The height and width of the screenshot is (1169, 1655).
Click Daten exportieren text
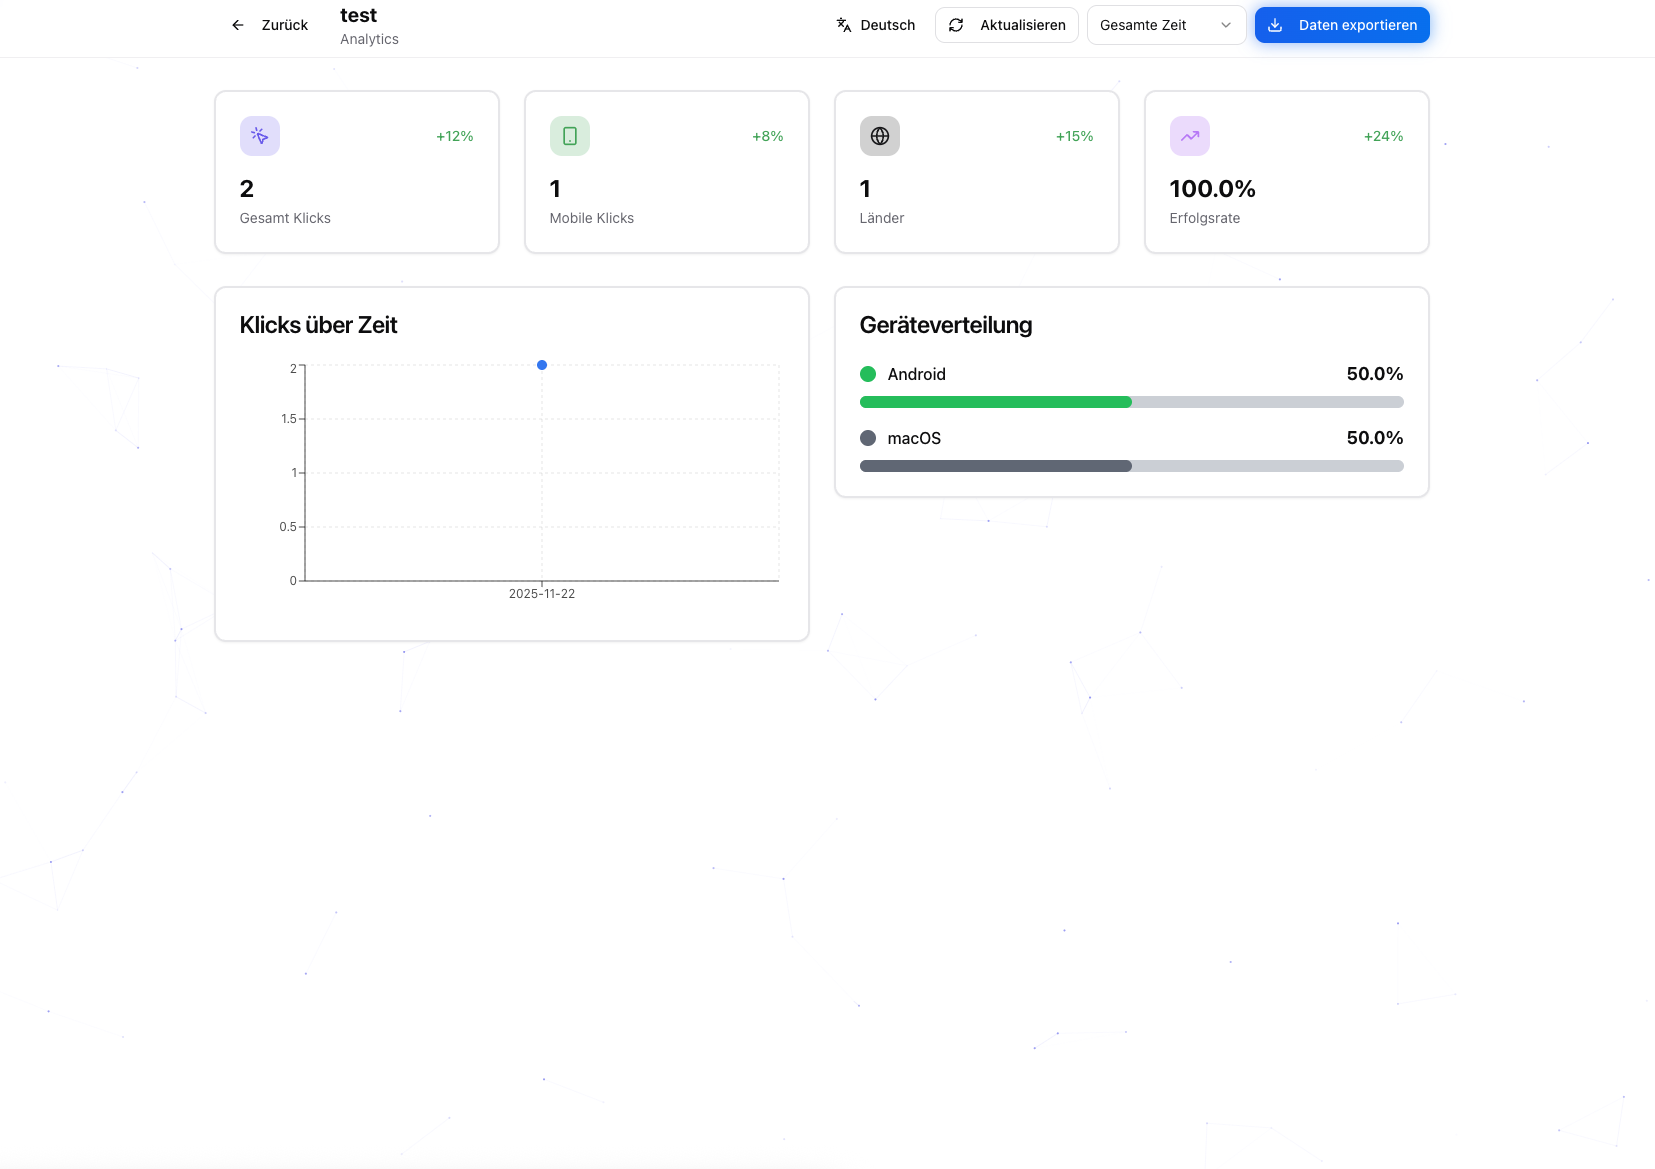click(x=1358, y=25)
